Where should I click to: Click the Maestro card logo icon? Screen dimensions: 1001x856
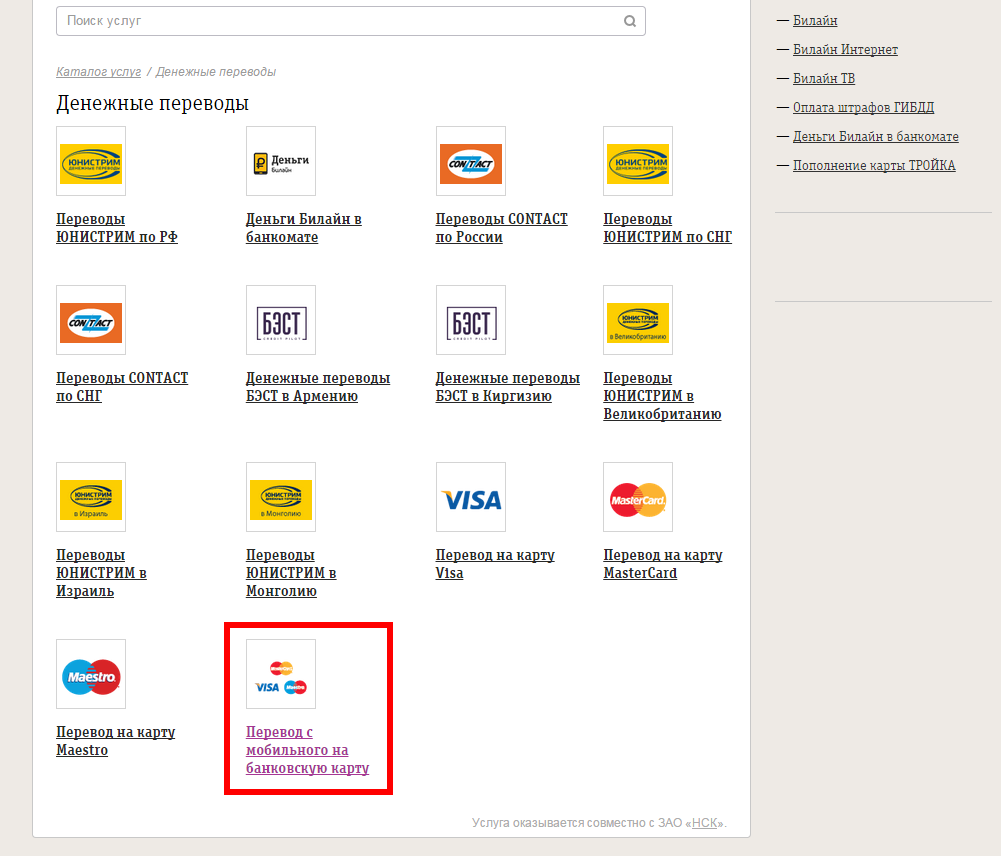91,673
